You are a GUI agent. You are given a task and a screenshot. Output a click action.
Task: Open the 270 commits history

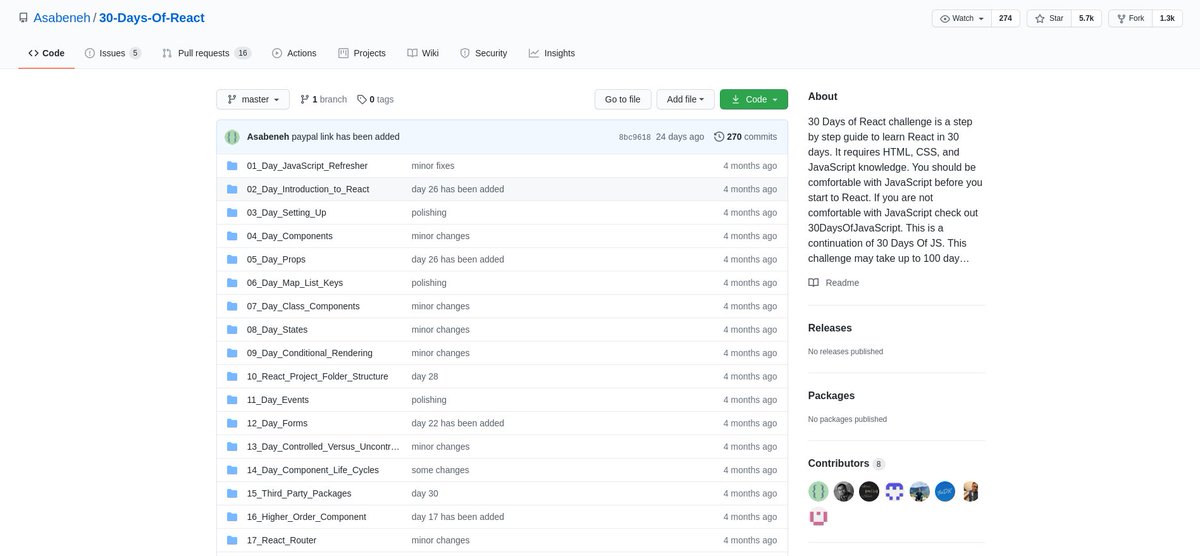click(745, 136)
